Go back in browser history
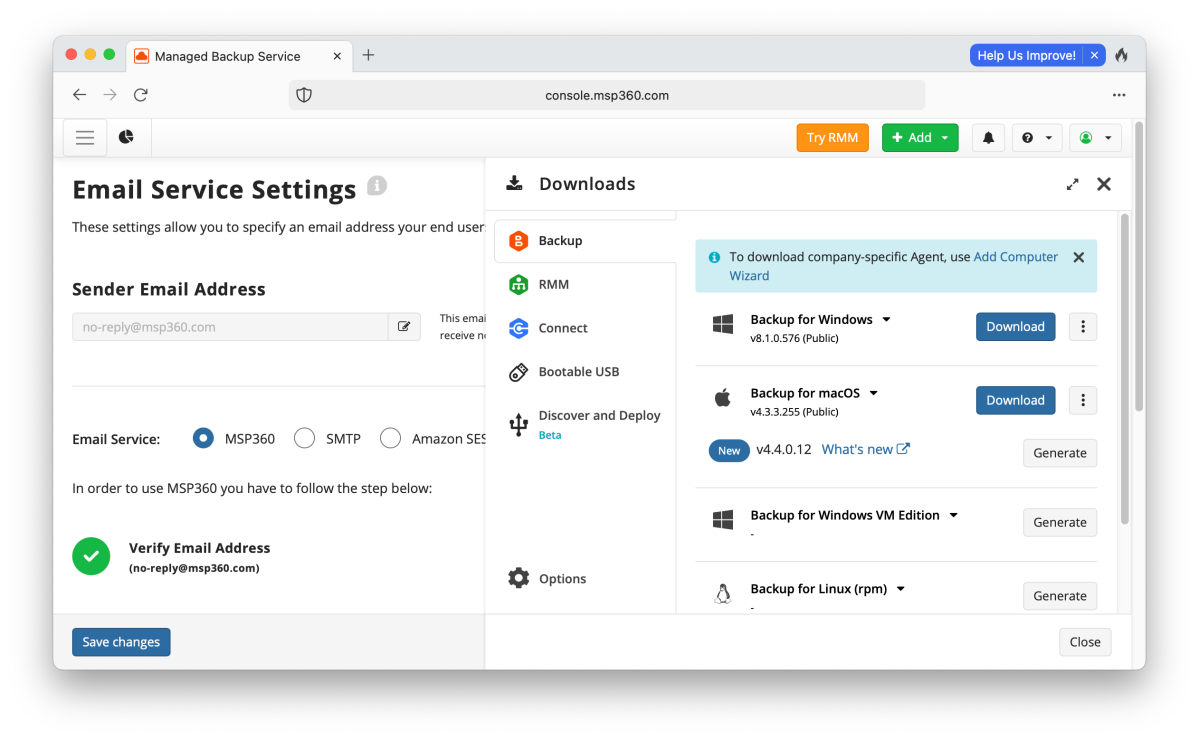Viewport: 1199px width, 740px height. [x=80, y=95]
